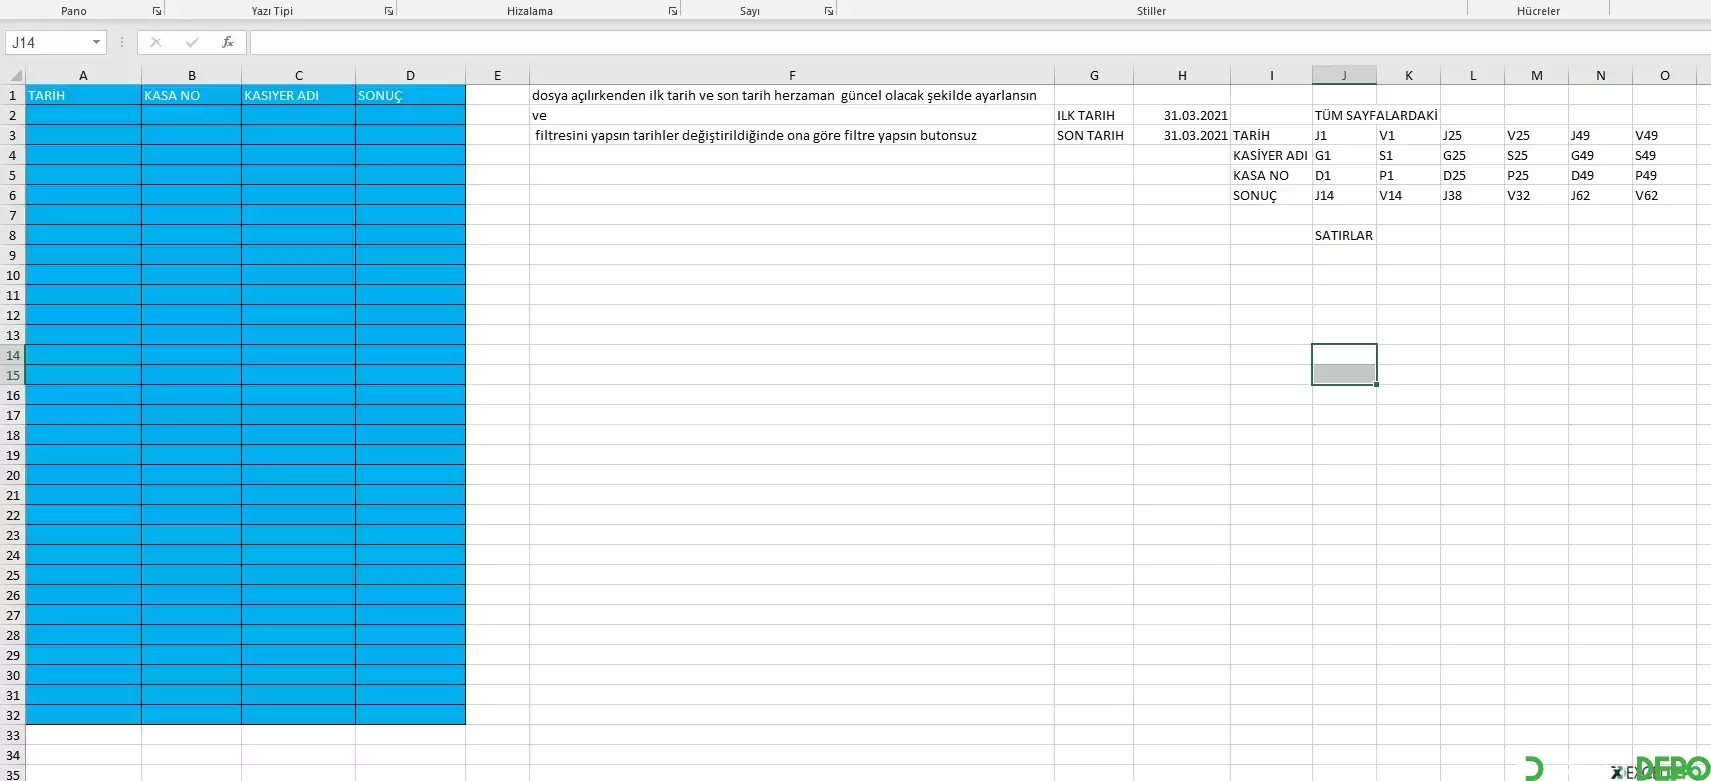Click the Hücreler ribbon group label
The image size is (1711, 781).
pos(1538,11)
